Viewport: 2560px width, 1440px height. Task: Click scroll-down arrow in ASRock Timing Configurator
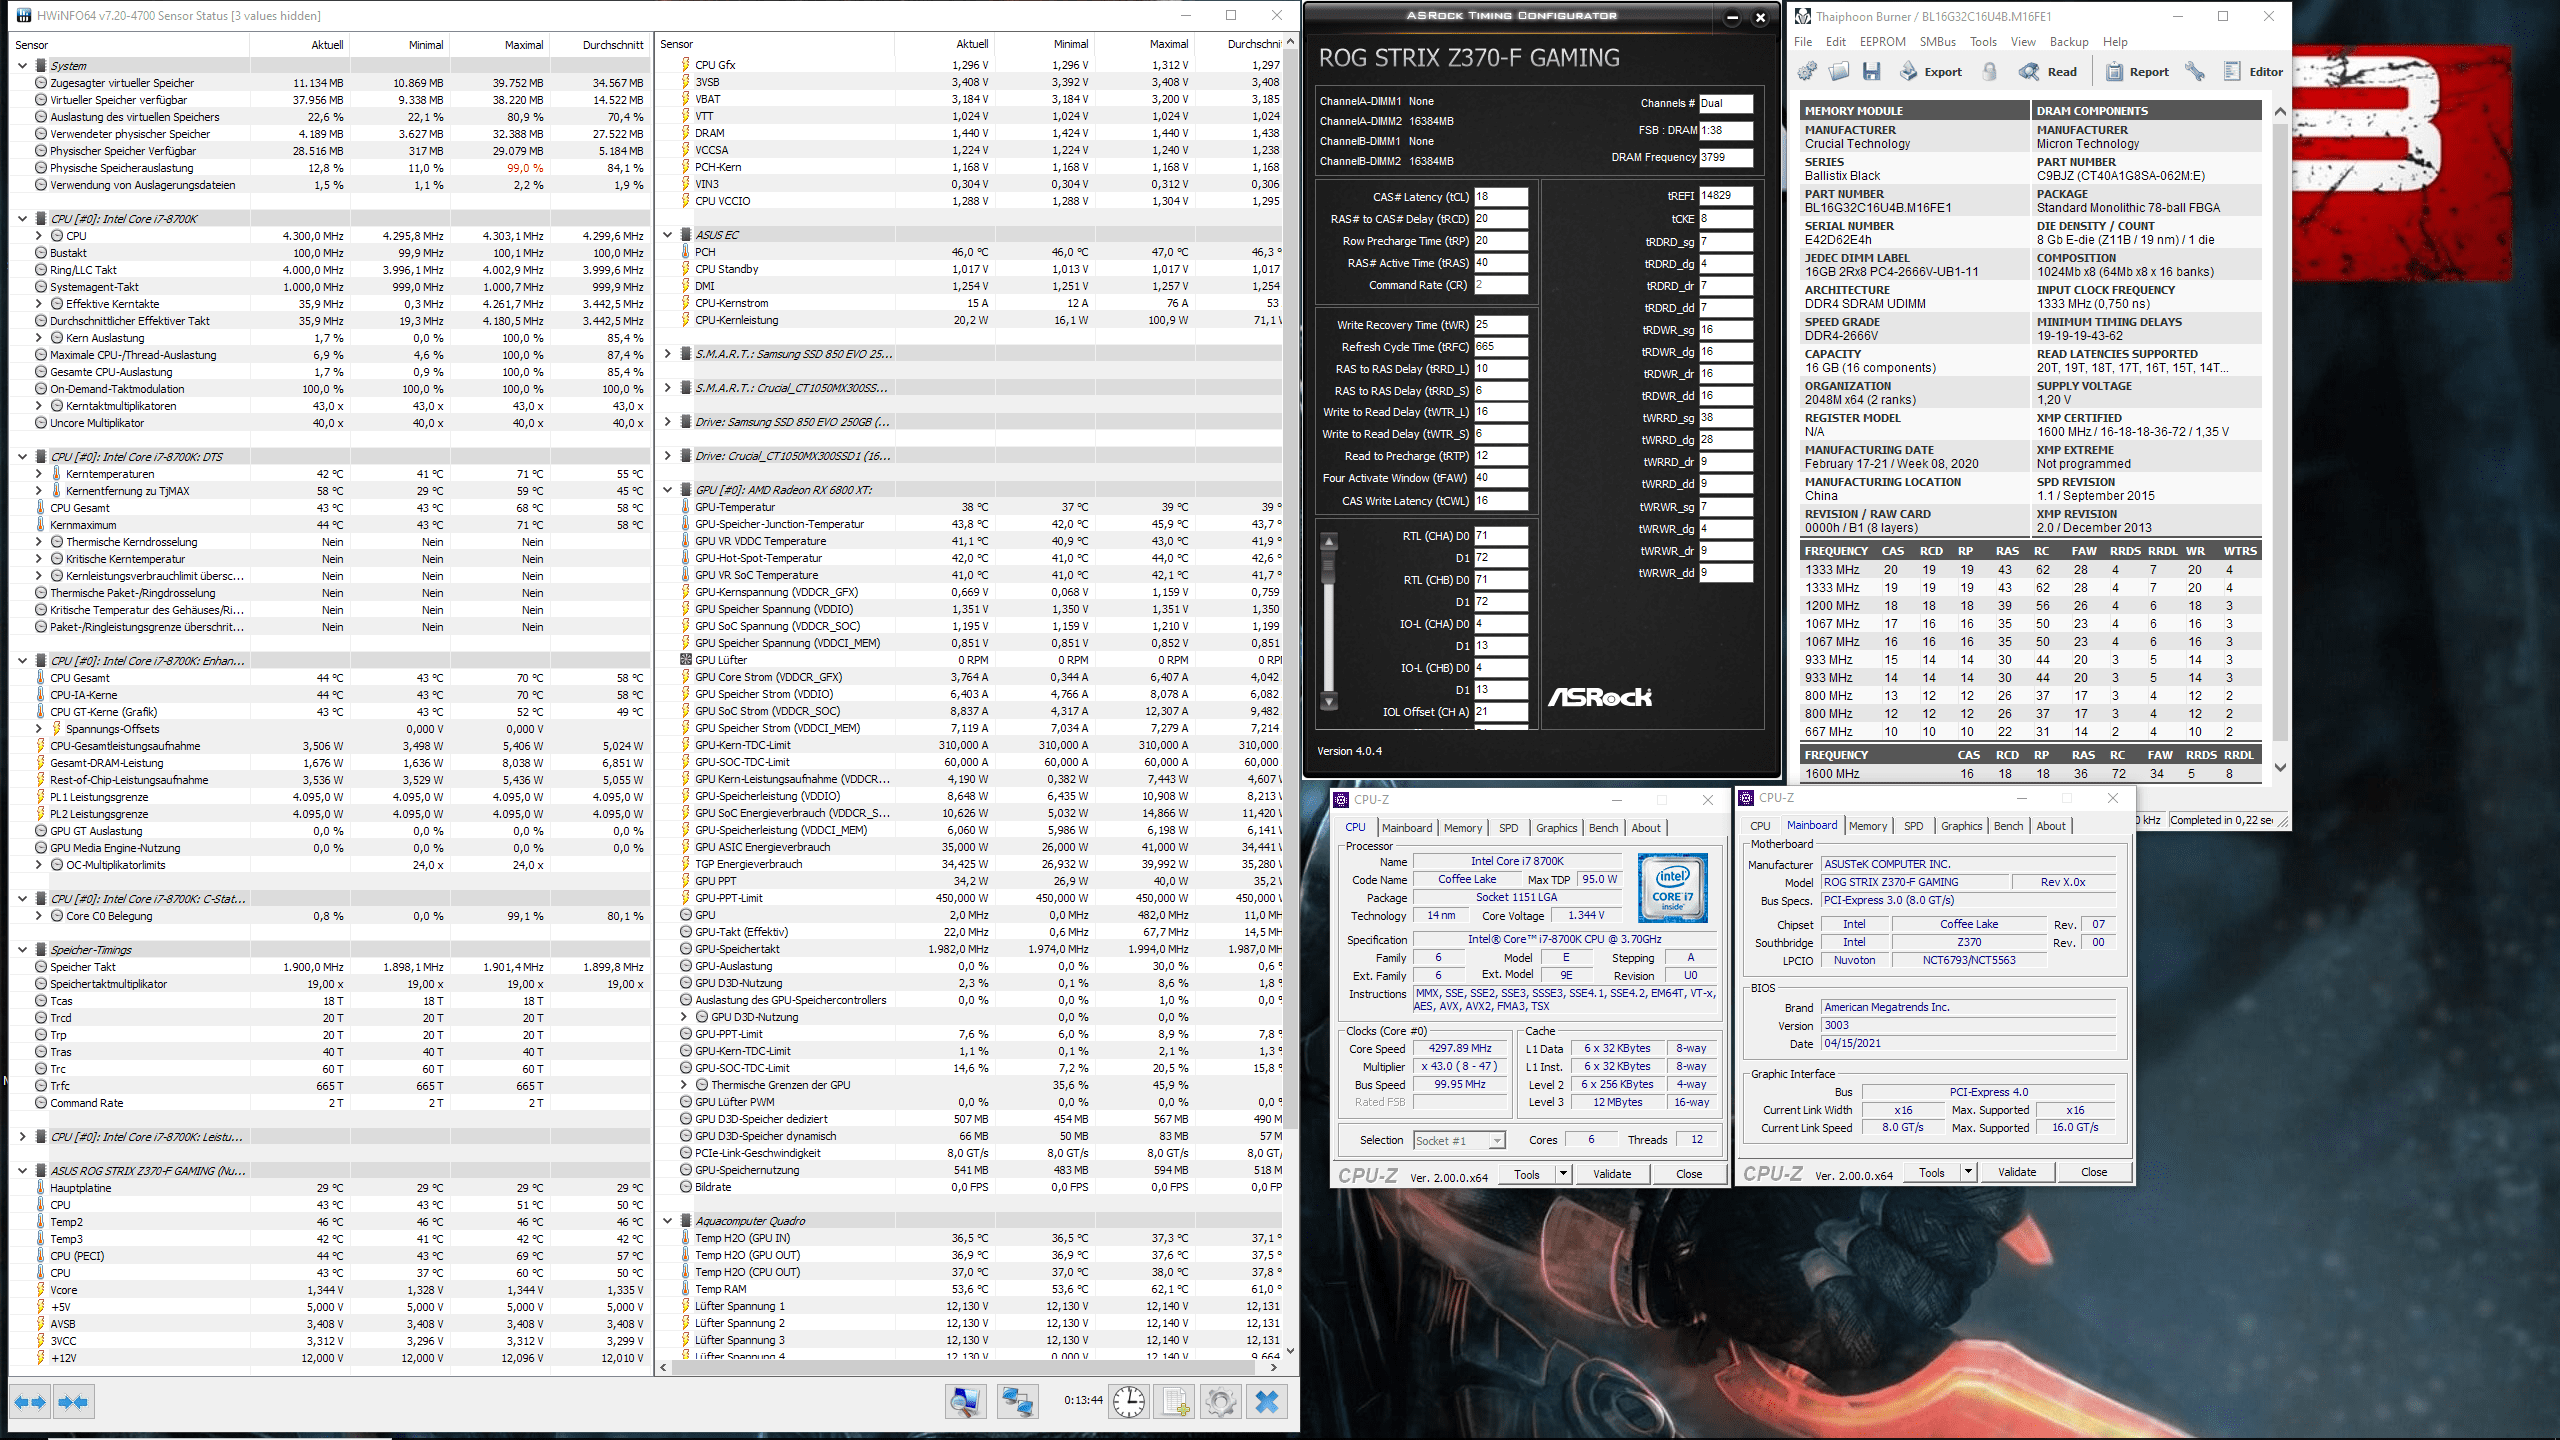pos(1329,702)
